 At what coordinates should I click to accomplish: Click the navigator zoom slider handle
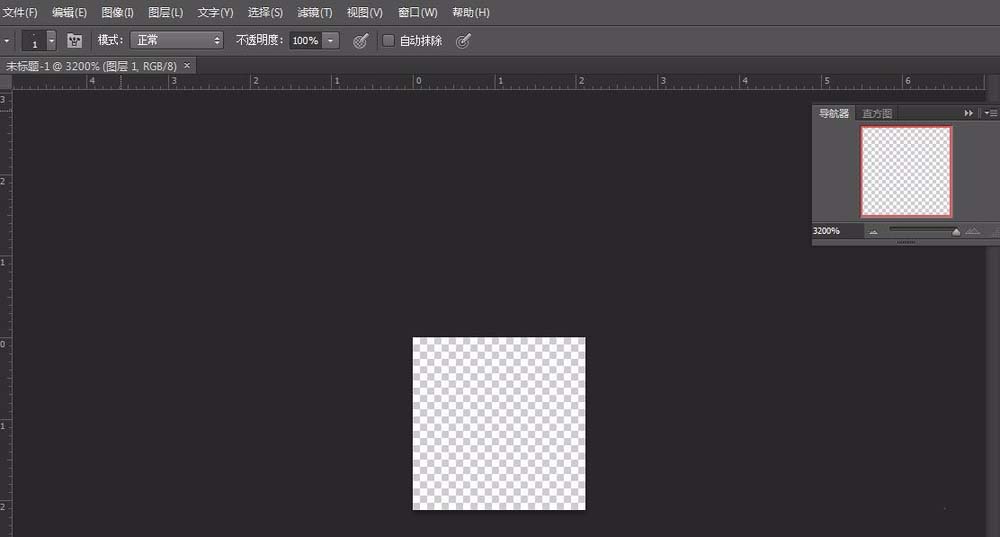956,231
